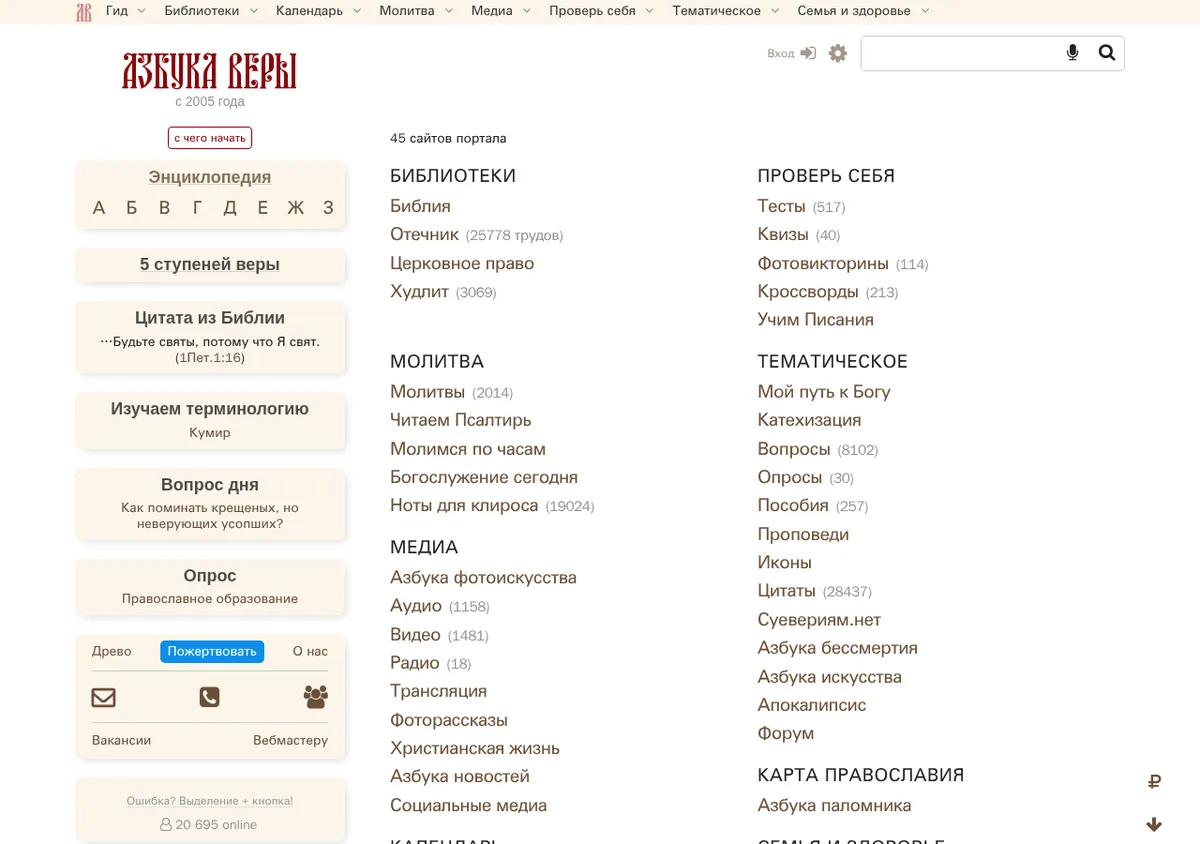The width and height of the screenshot is (1200, 844).
Task: Open the settings gear icon
Action: tap(838, 53)
